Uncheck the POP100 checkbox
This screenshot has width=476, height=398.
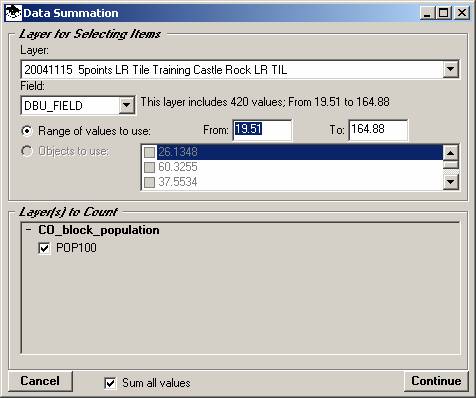click(44, 248)
